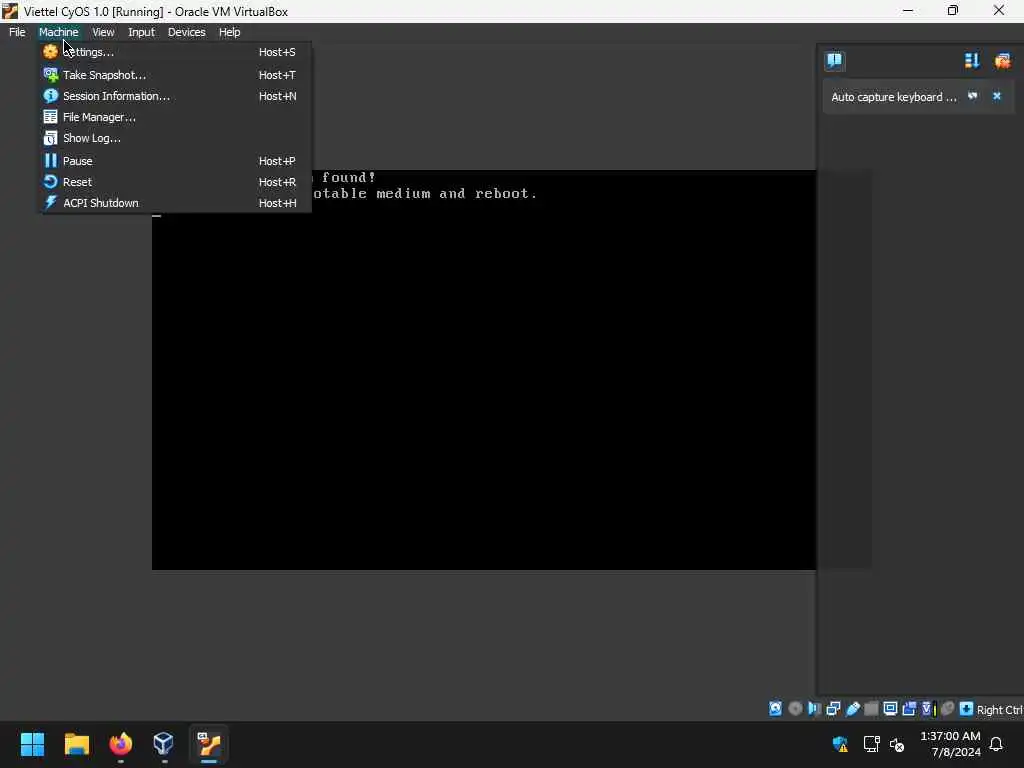Read the Auto capture keyboard notification text

click(893, 97)
